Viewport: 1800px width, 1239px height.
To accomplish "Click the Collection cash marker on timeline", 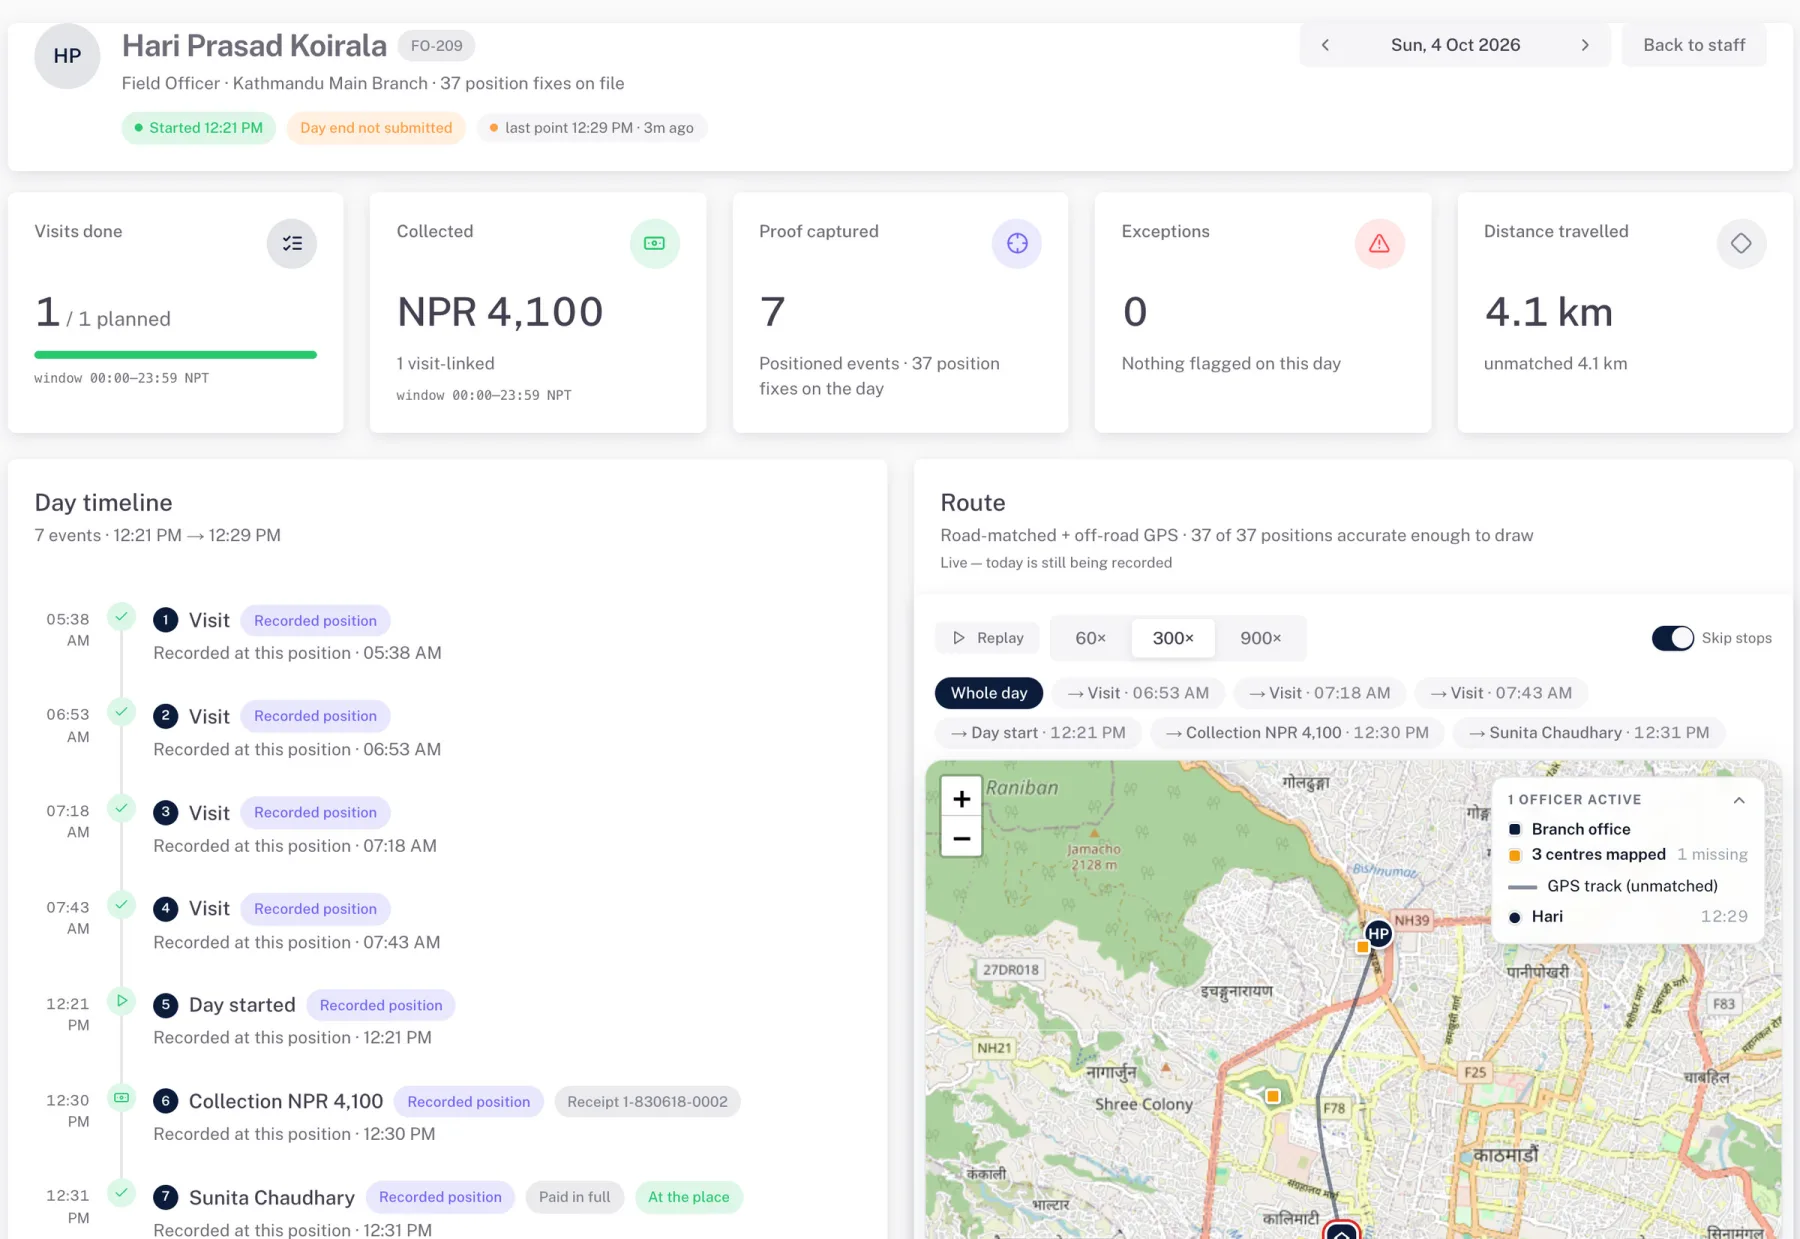I will pos(121,1097).
